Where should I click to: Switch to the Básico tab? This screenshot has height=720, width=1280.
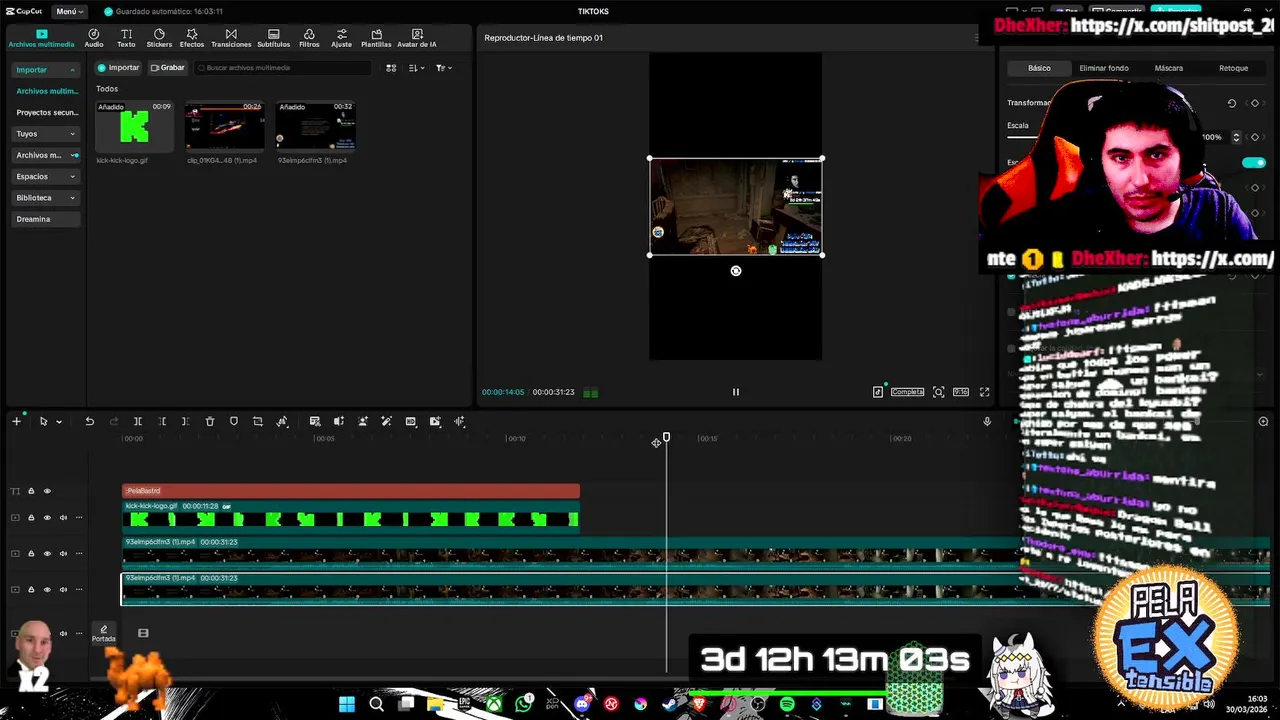(x=1039, y=68)
